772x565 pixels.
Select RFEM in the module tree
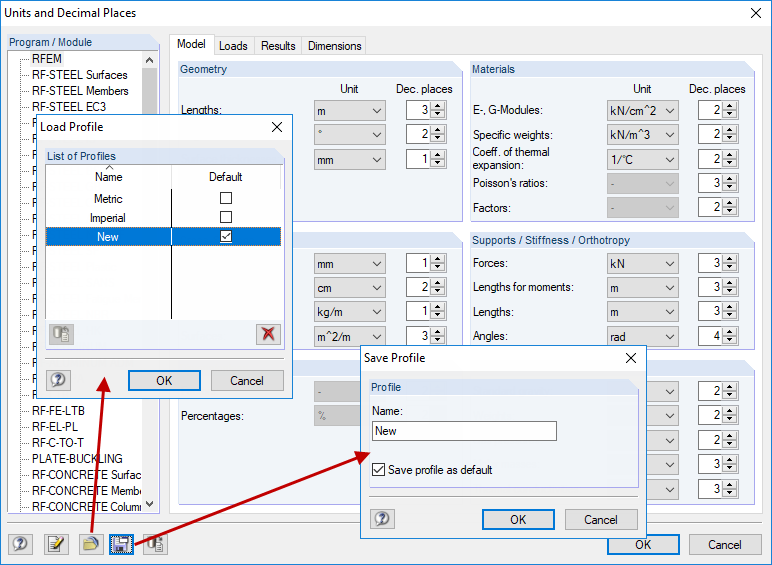(47, 59)
